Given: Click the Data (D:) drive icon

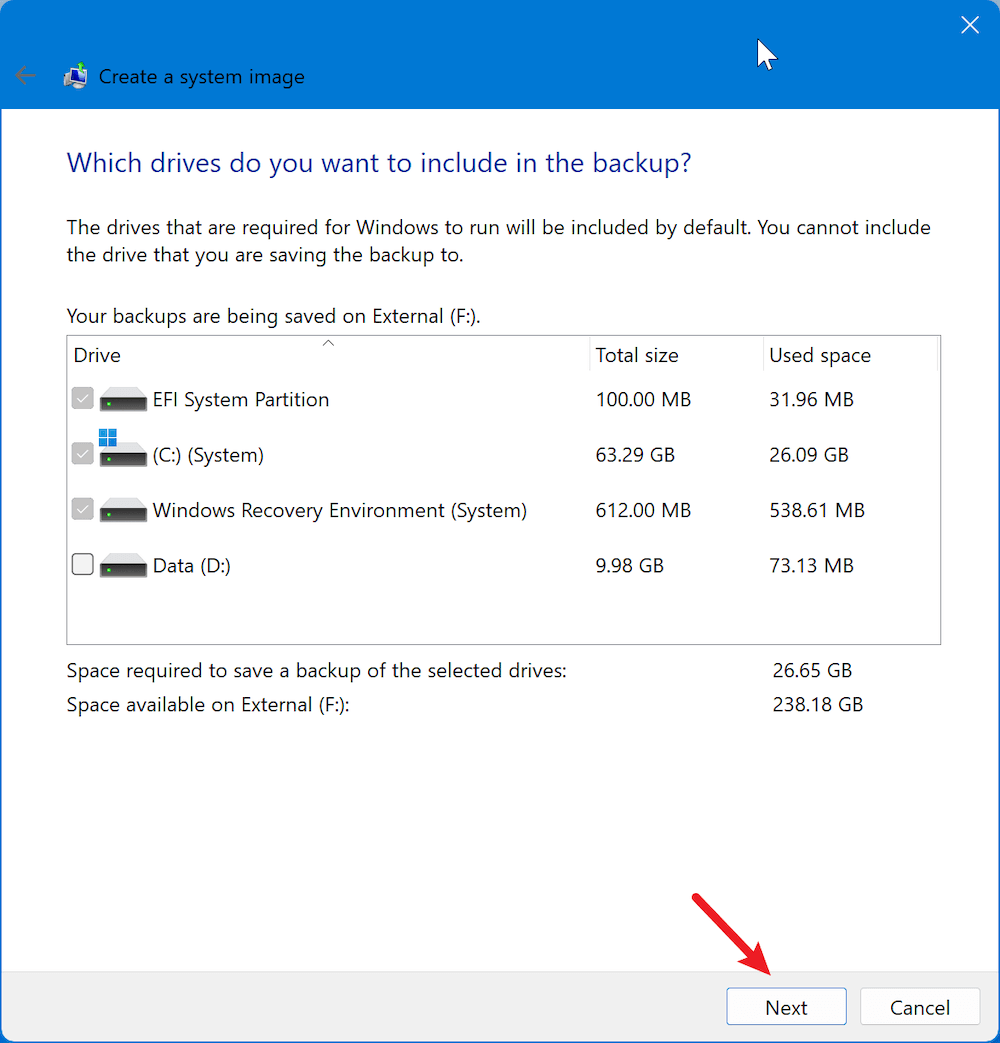Looking at the screenshot, I should (122, 565).
